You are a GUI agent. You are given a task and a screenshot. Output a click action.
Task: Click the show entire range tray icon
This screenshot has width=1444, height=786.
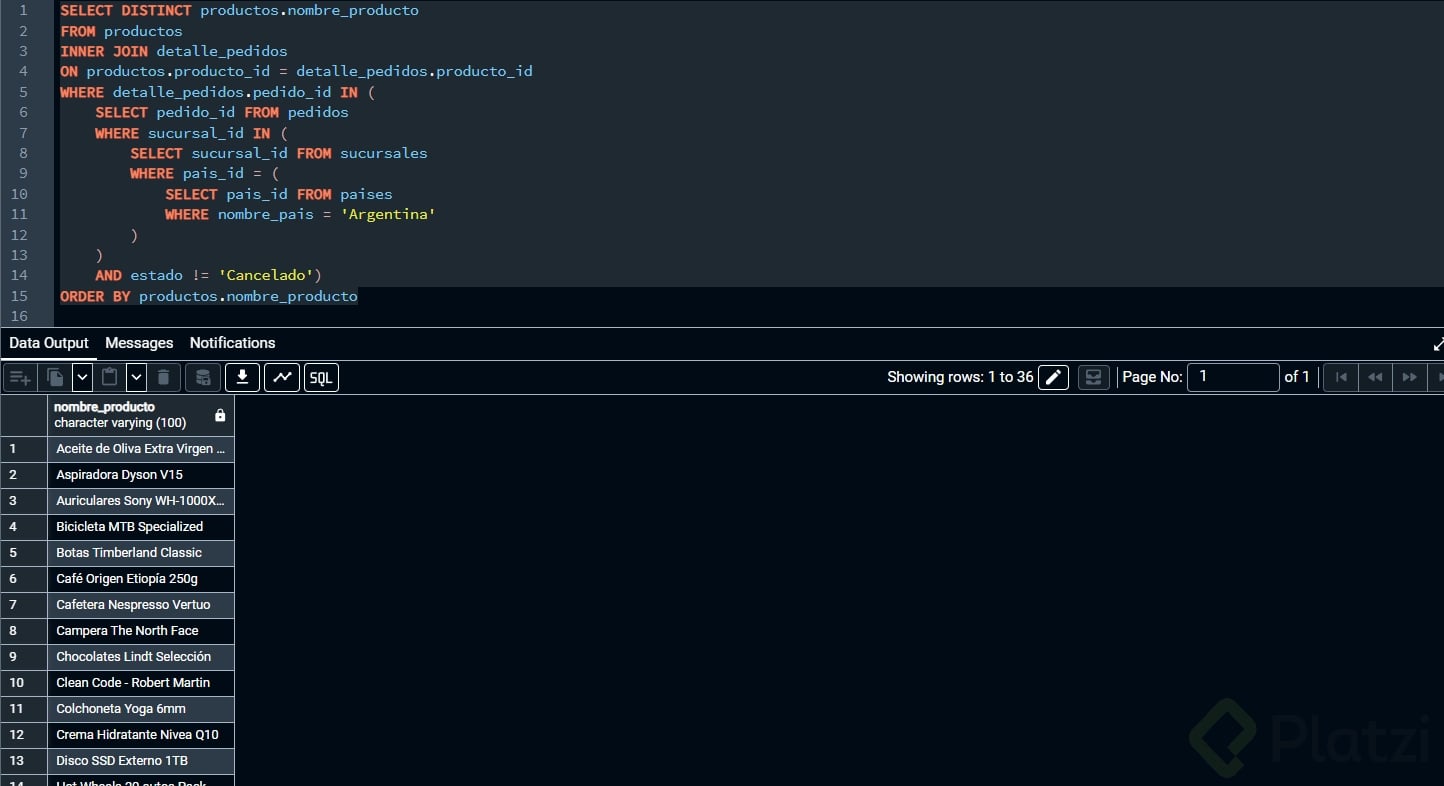click(x=1094, y=377)
